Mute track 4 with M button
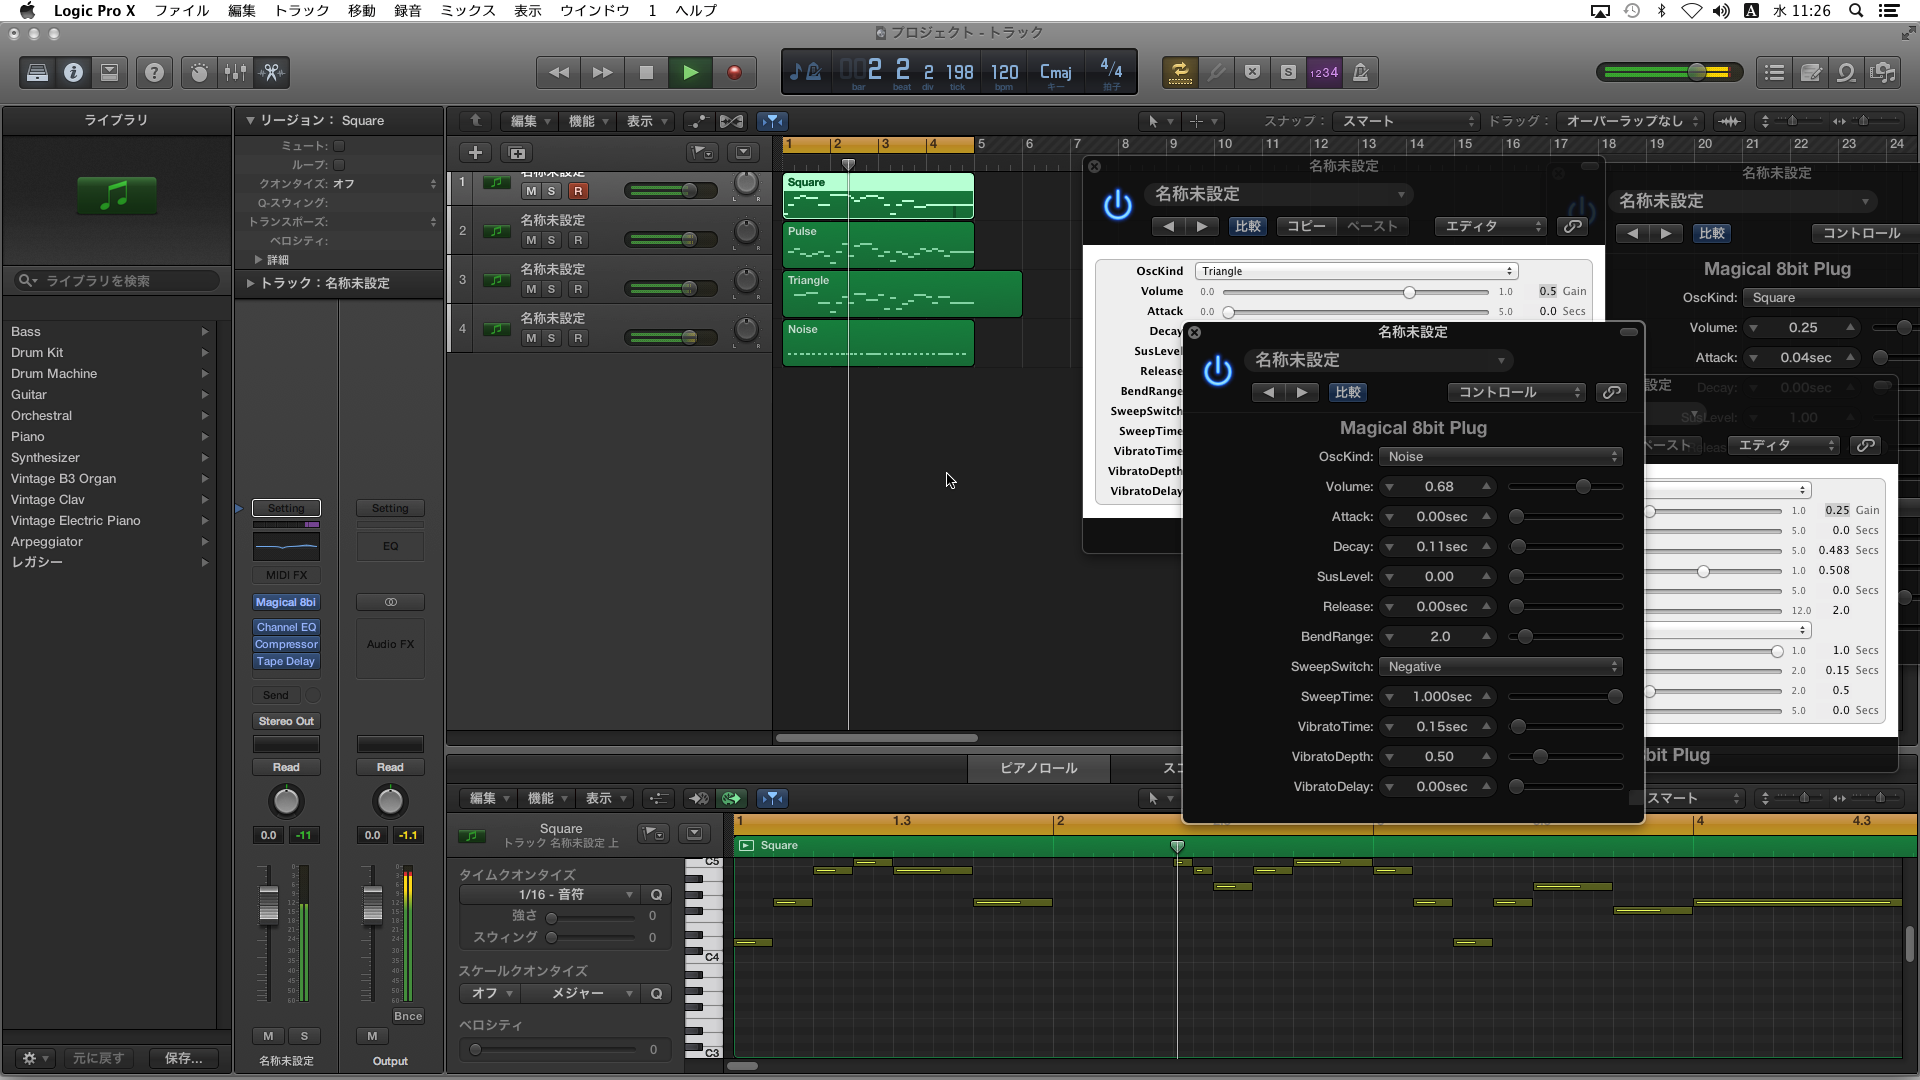The image size is (1920, 1080). pos(531,338)
